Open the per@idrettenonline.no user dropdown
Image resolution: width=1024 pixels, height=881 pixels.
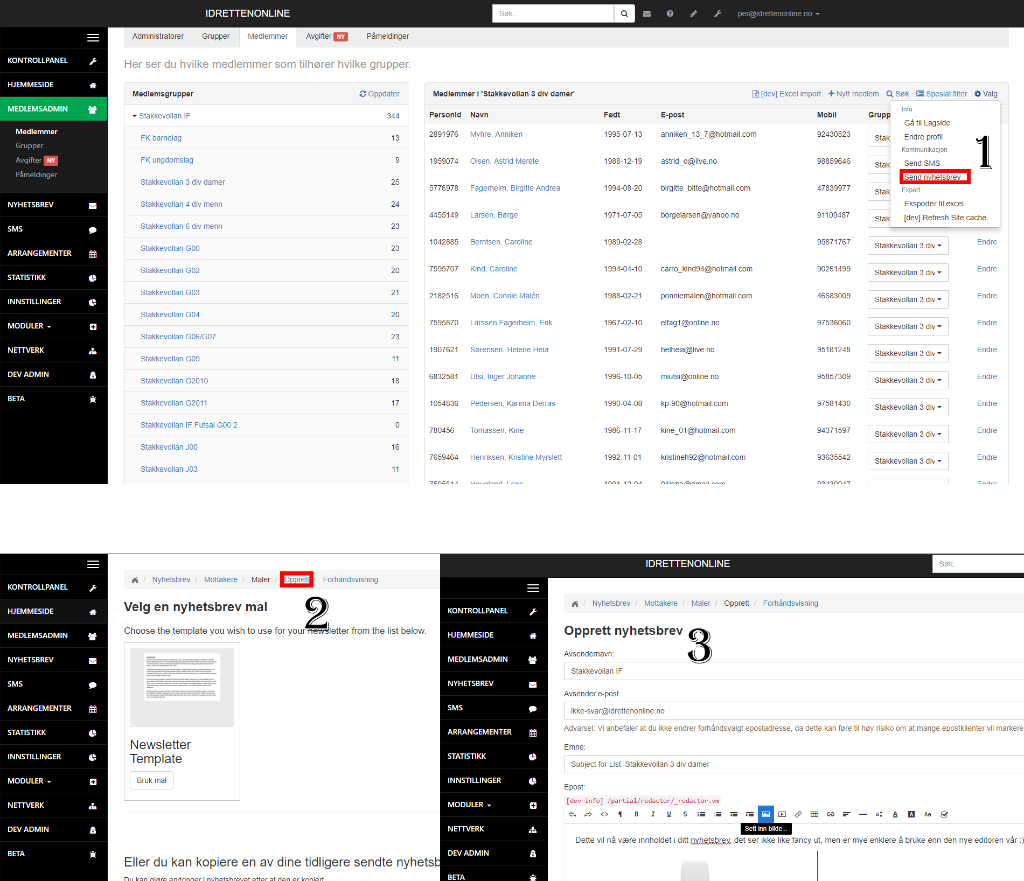coord(778,14)
